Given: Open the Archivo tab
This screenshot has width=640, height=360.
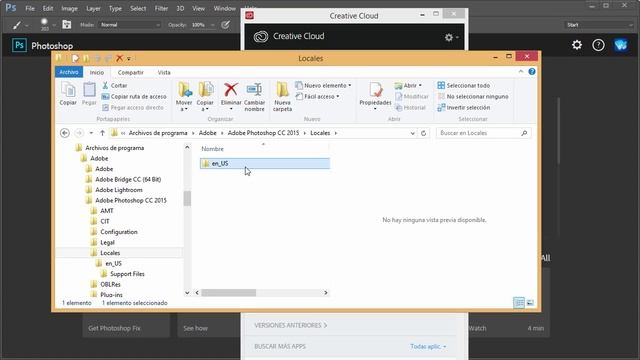Looking at the screenshot, I should (69, 72).
